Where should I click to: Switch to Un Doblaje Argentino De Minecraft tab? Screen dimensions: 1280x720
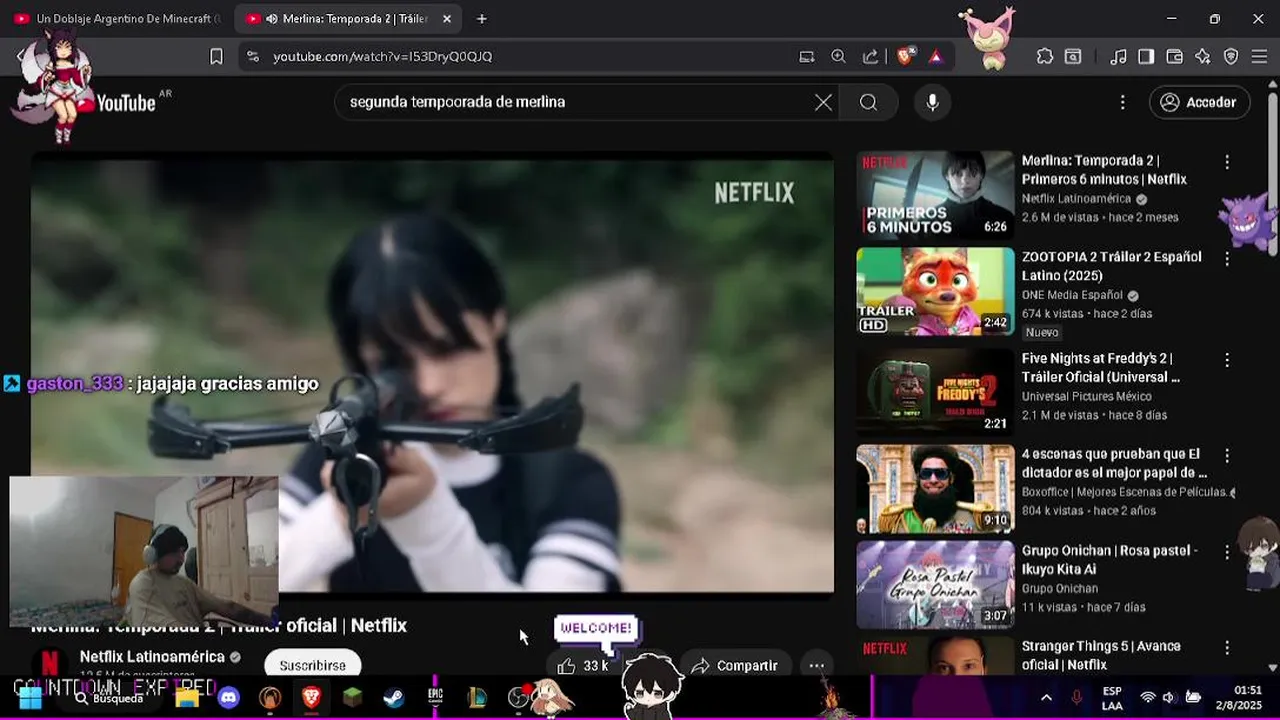[x=118, y=18]
